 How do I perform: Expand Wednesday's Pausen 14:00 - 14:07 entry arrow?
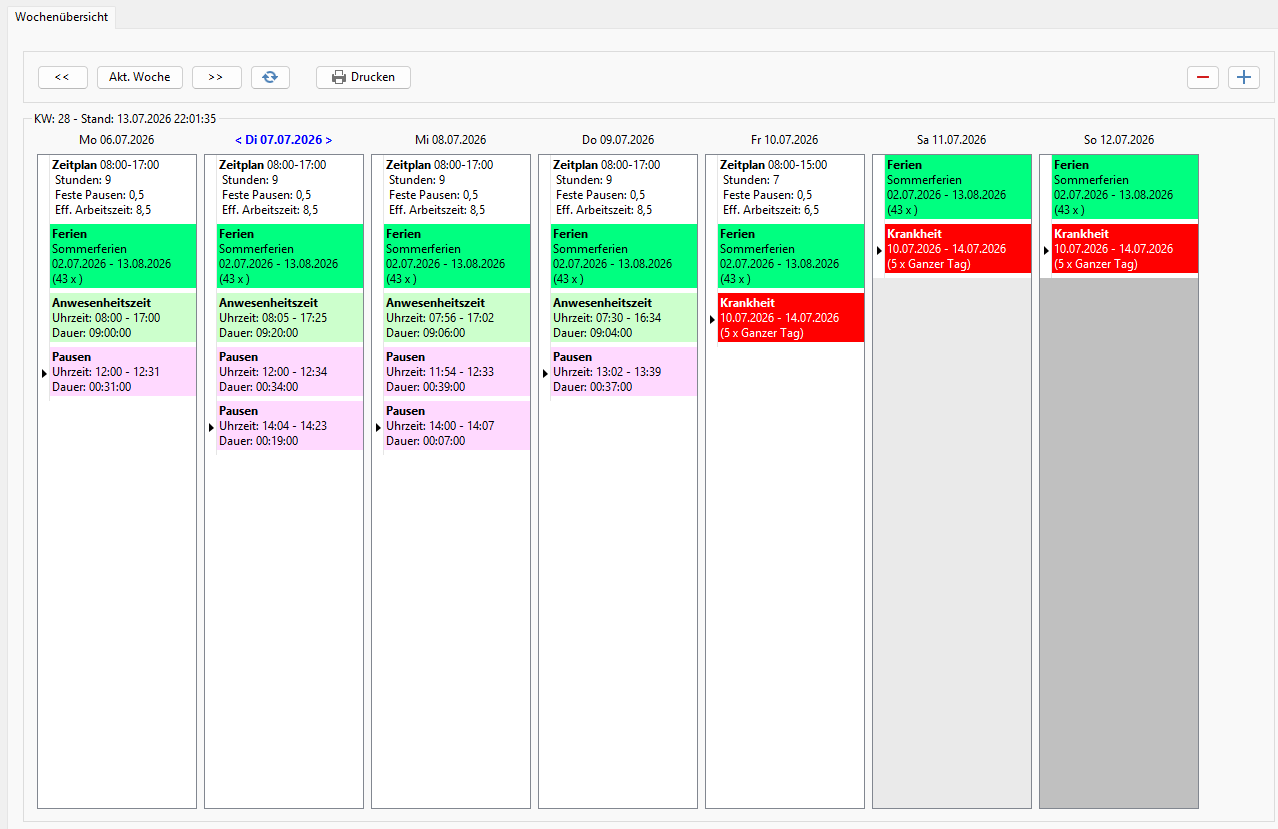tap(378, 427)
